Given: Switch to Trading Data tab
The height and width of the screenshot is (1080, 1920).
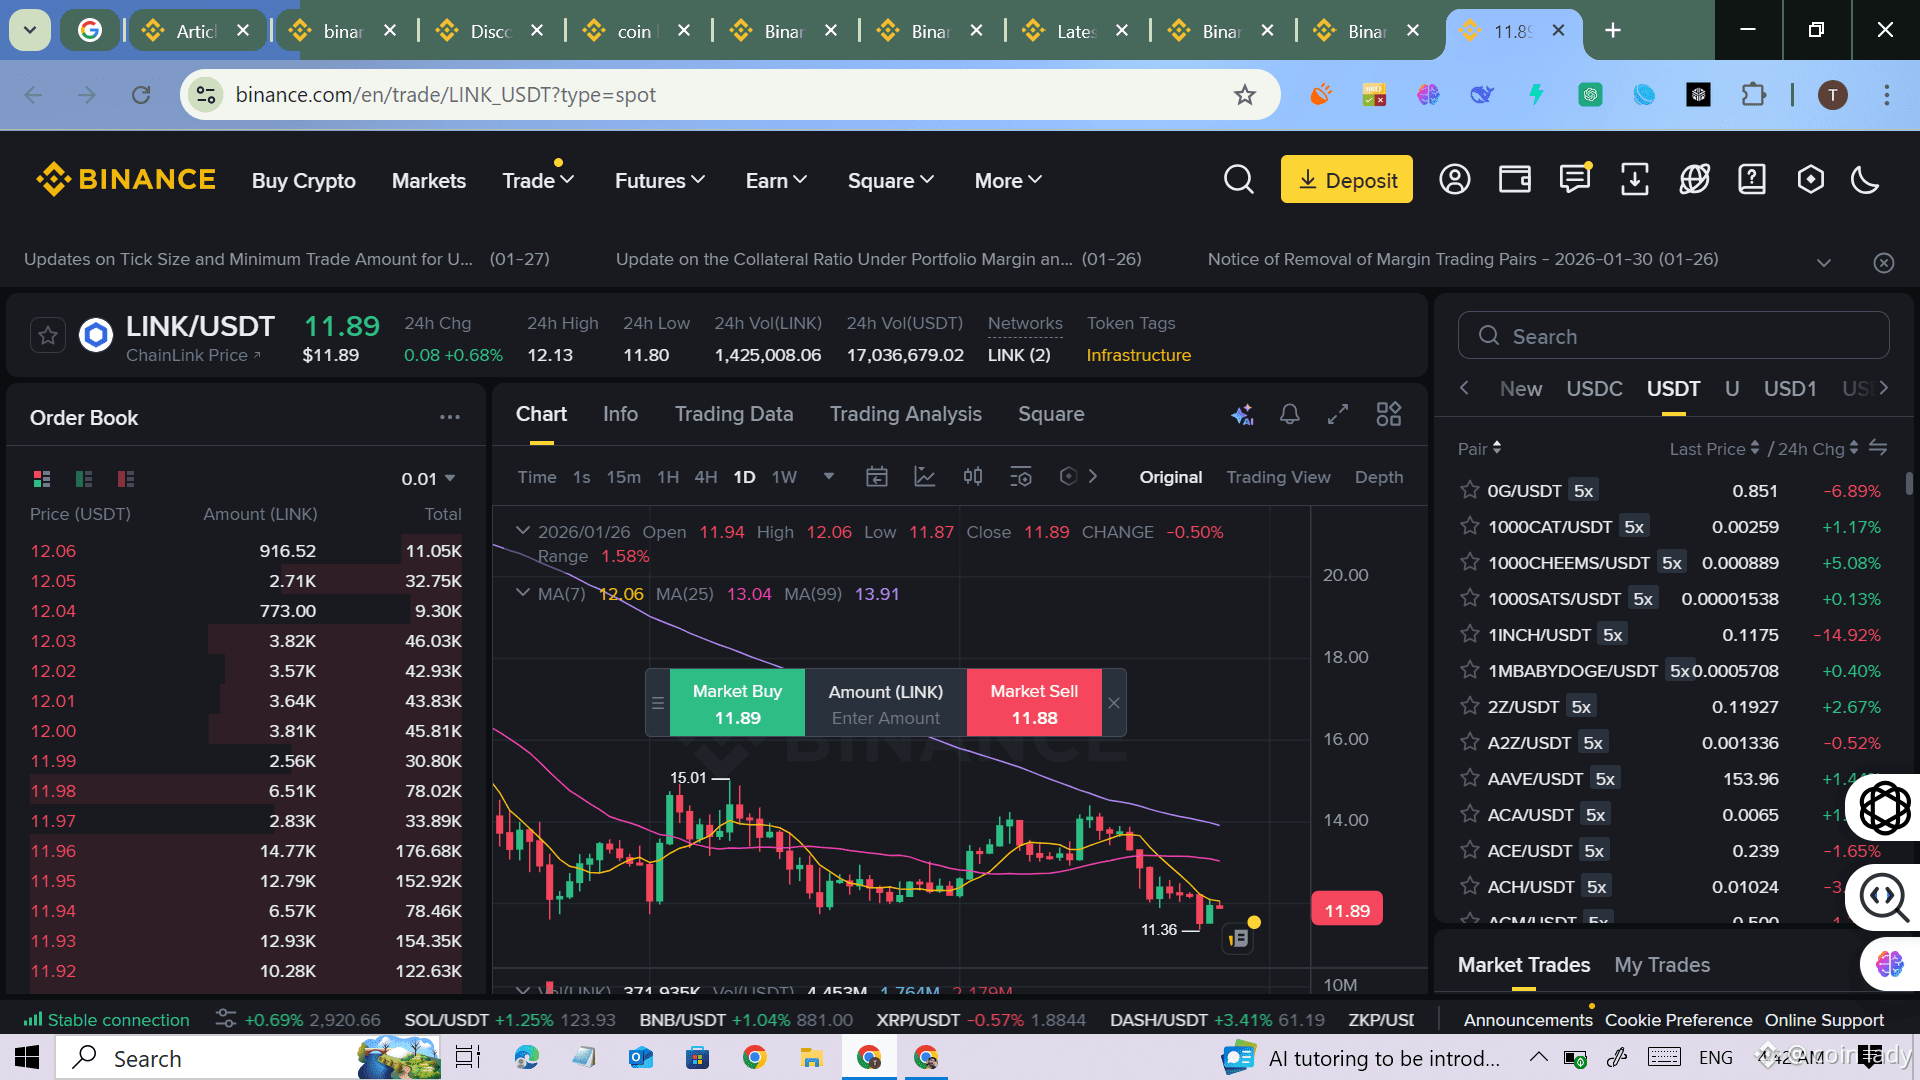Looking at the screenshot, I should [x=734, y=414].
